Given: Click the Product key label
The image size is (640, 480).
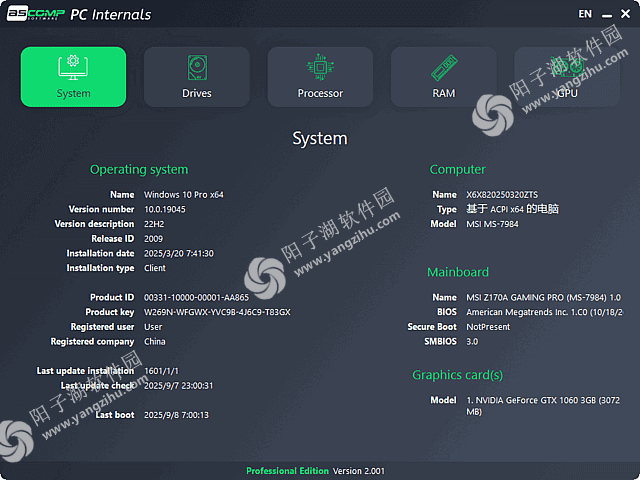Looking at the screenshot, I should 110,312.
